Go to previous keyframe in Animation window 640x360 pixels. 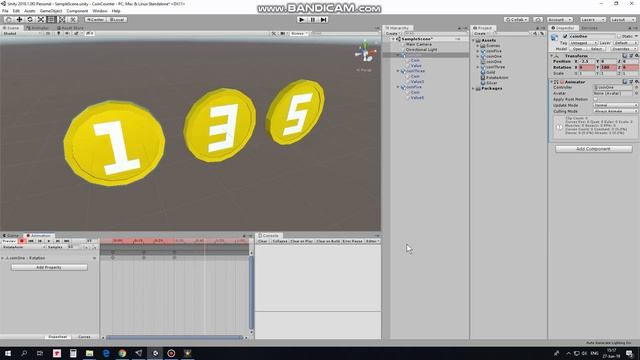click(40, 241)
